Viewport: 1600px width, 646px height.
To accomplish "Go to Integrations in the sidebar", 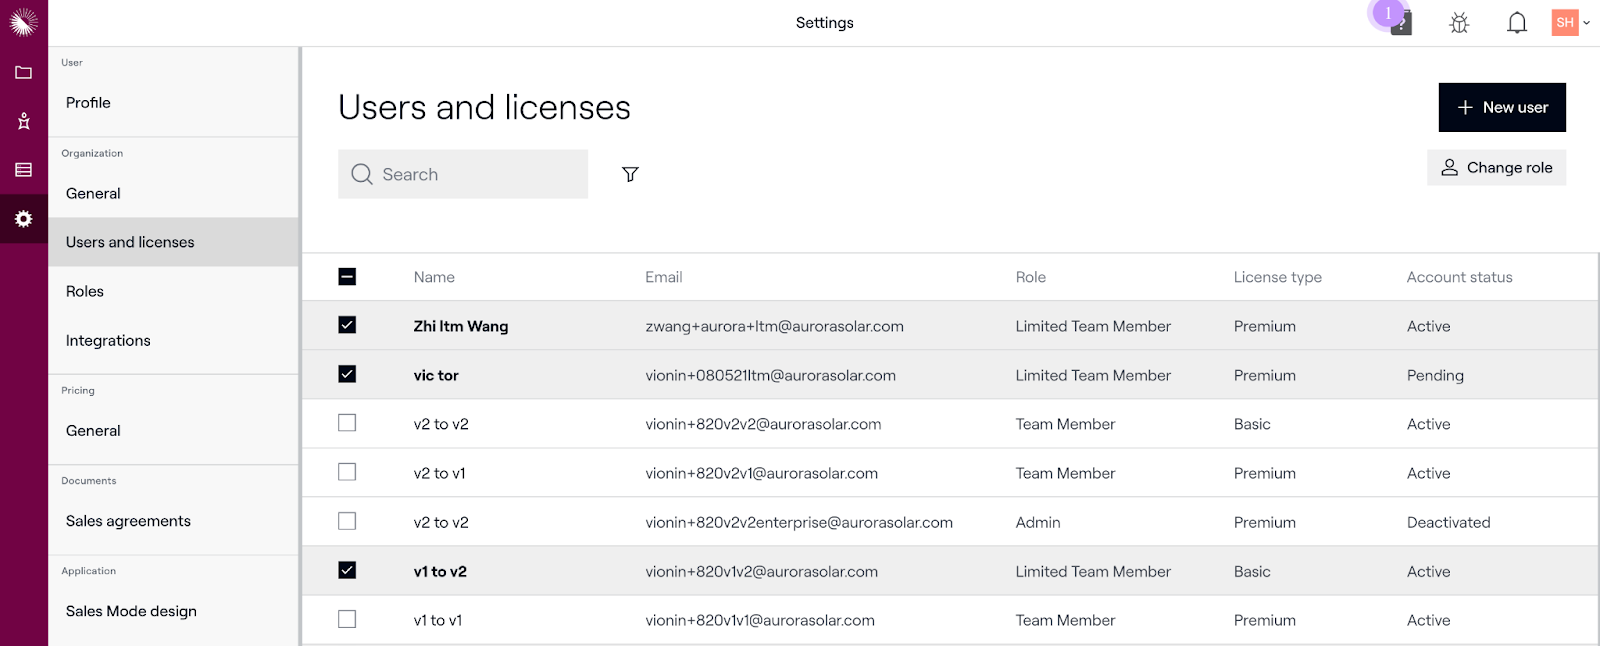I will 108,340.
